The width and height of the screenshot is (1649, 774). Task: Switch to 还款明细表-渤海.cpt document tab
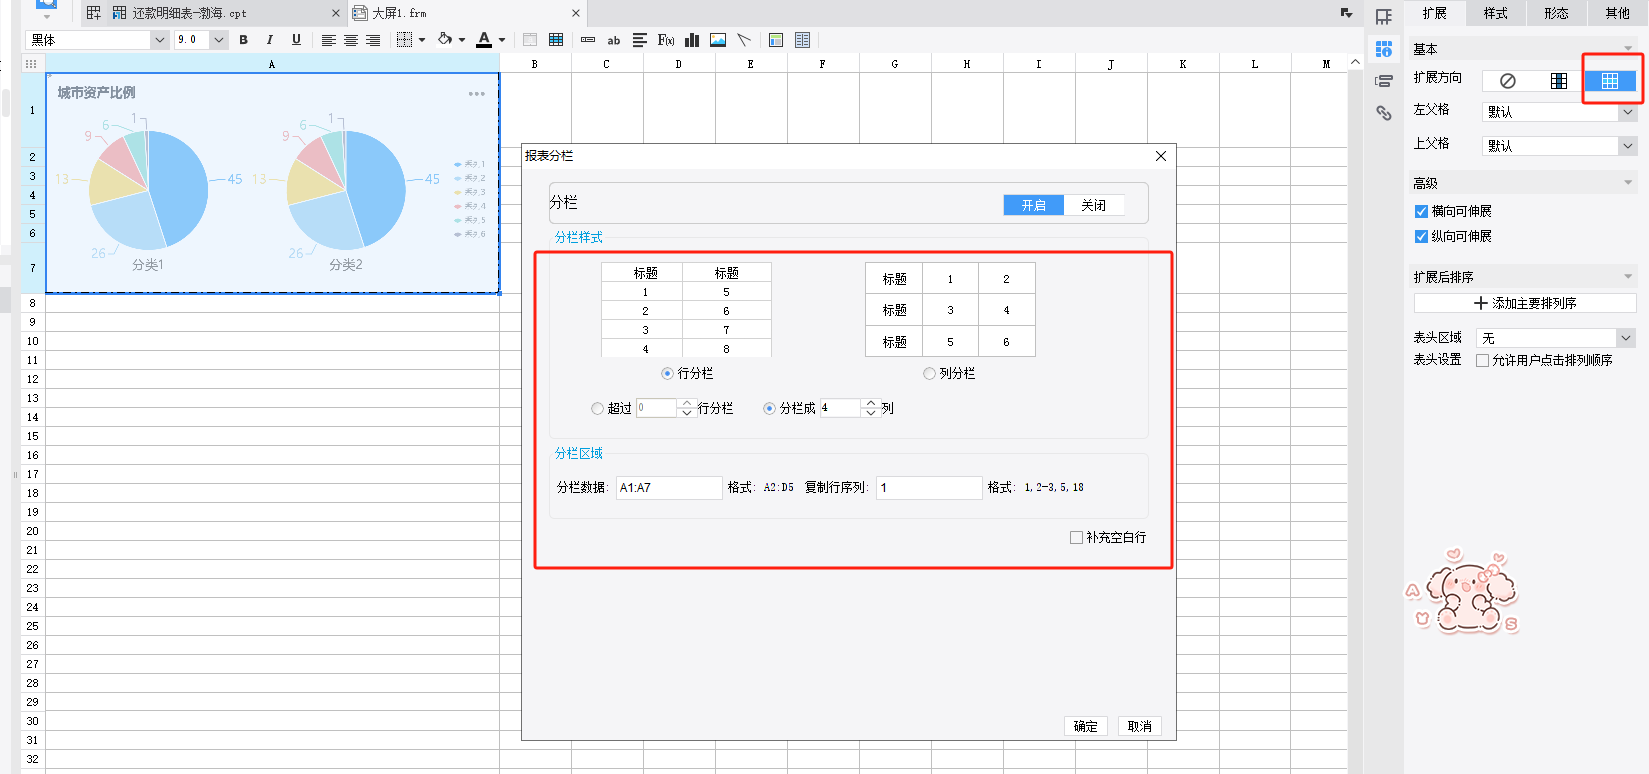pos(216,13)
